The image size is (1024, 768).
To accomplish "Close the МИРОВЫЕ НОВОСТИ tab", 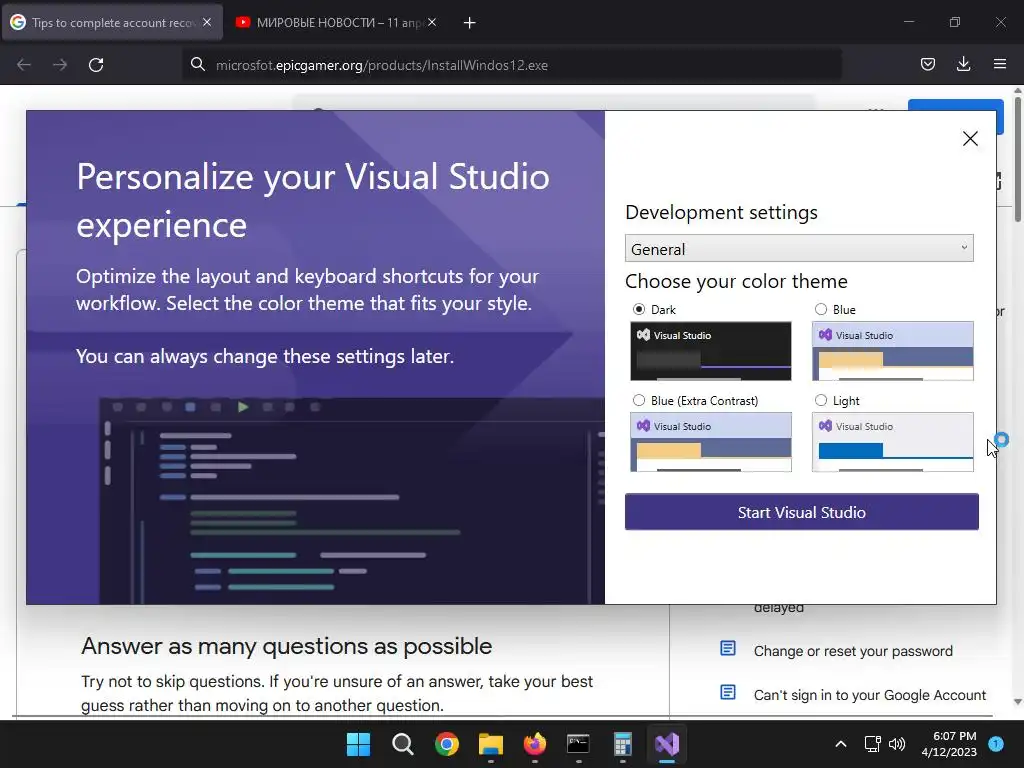I will click(432, 22).
